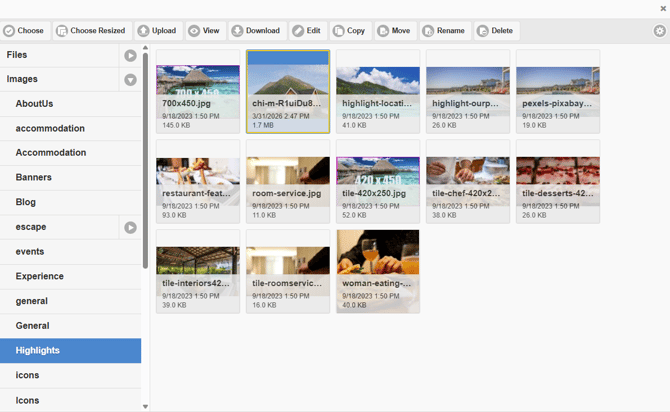The height and width of the screenshot is (412, 670).
Task: Collapse the Images folder arrow
Action: click(130, 80)
